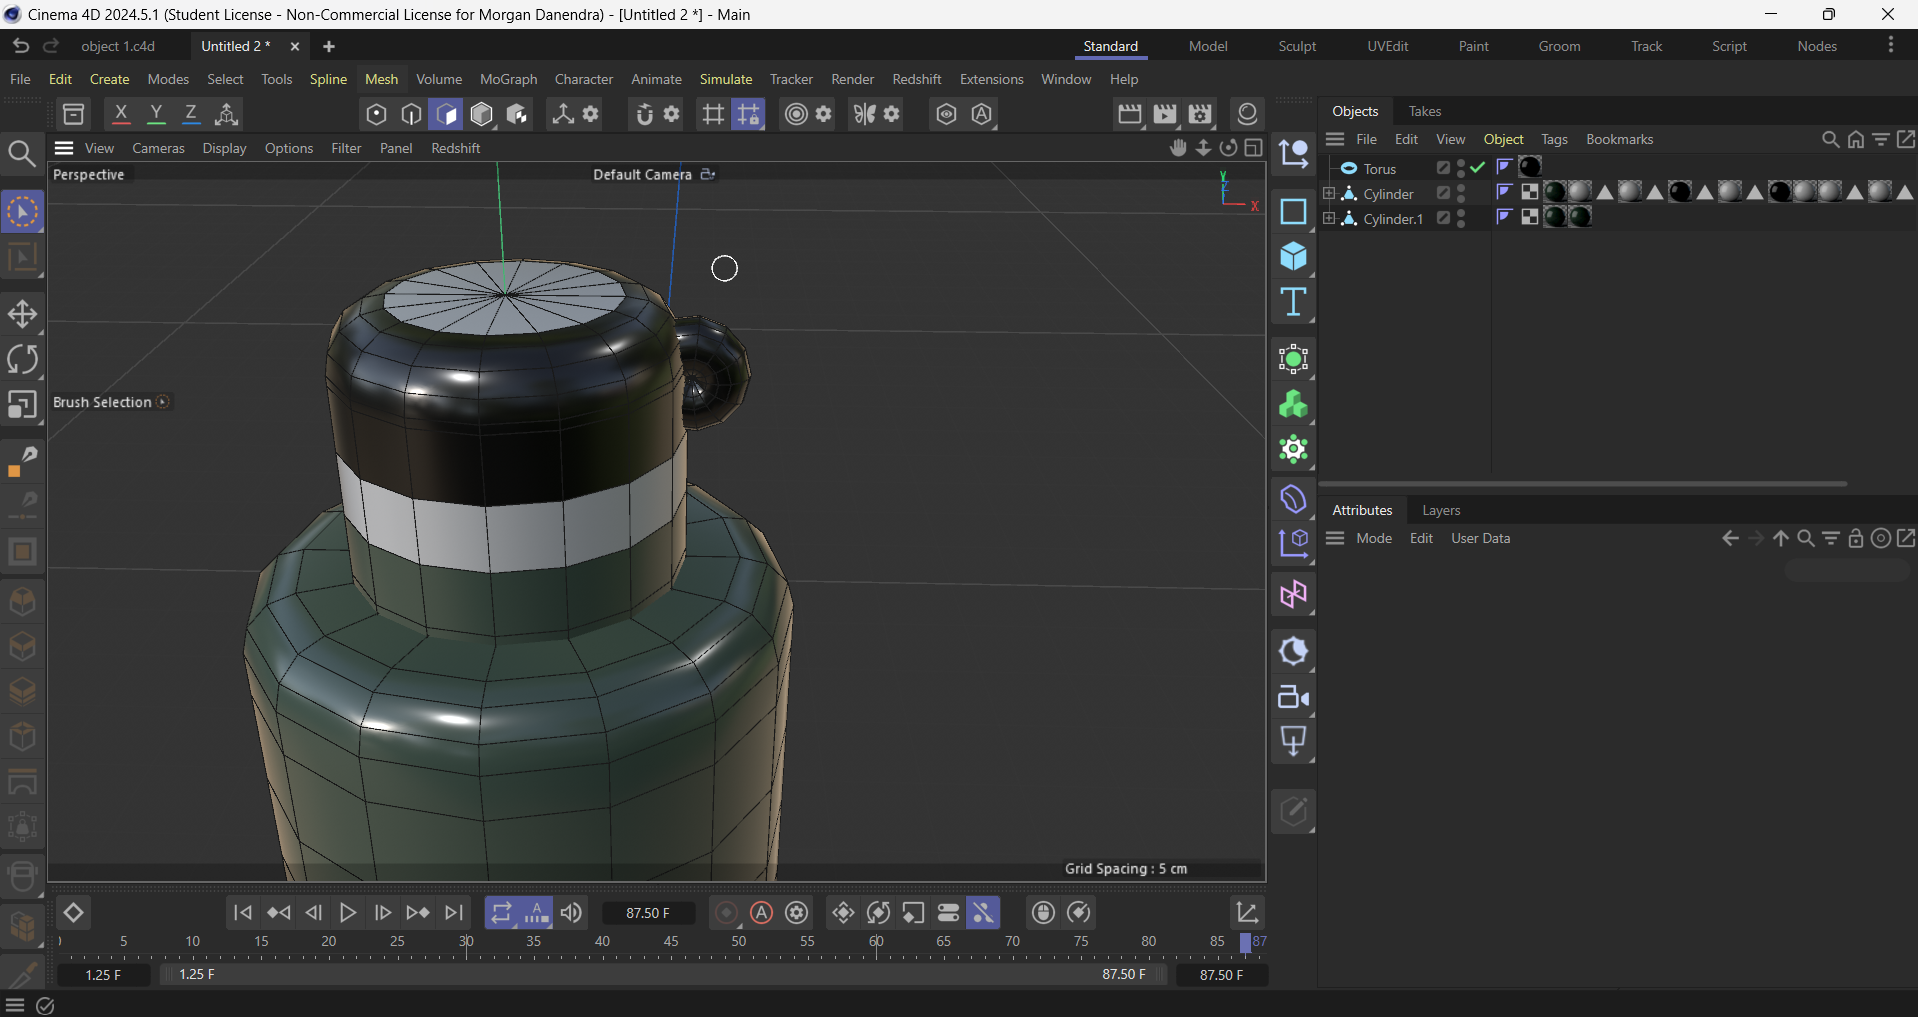
Task: Select the Live Selection tool
Action: pos(22,211)
